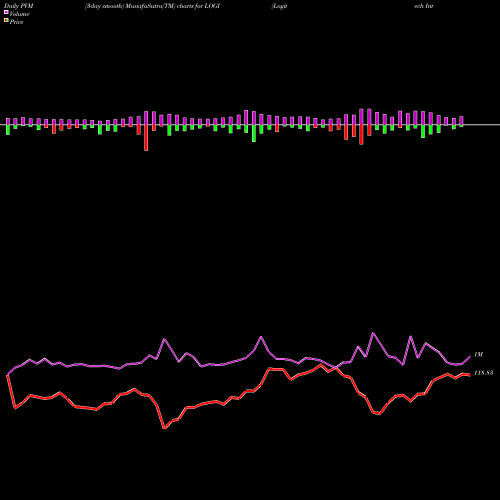500x500 pixels.
Task: Click the longest red downward price bar
Action: (x=146, y=138)
